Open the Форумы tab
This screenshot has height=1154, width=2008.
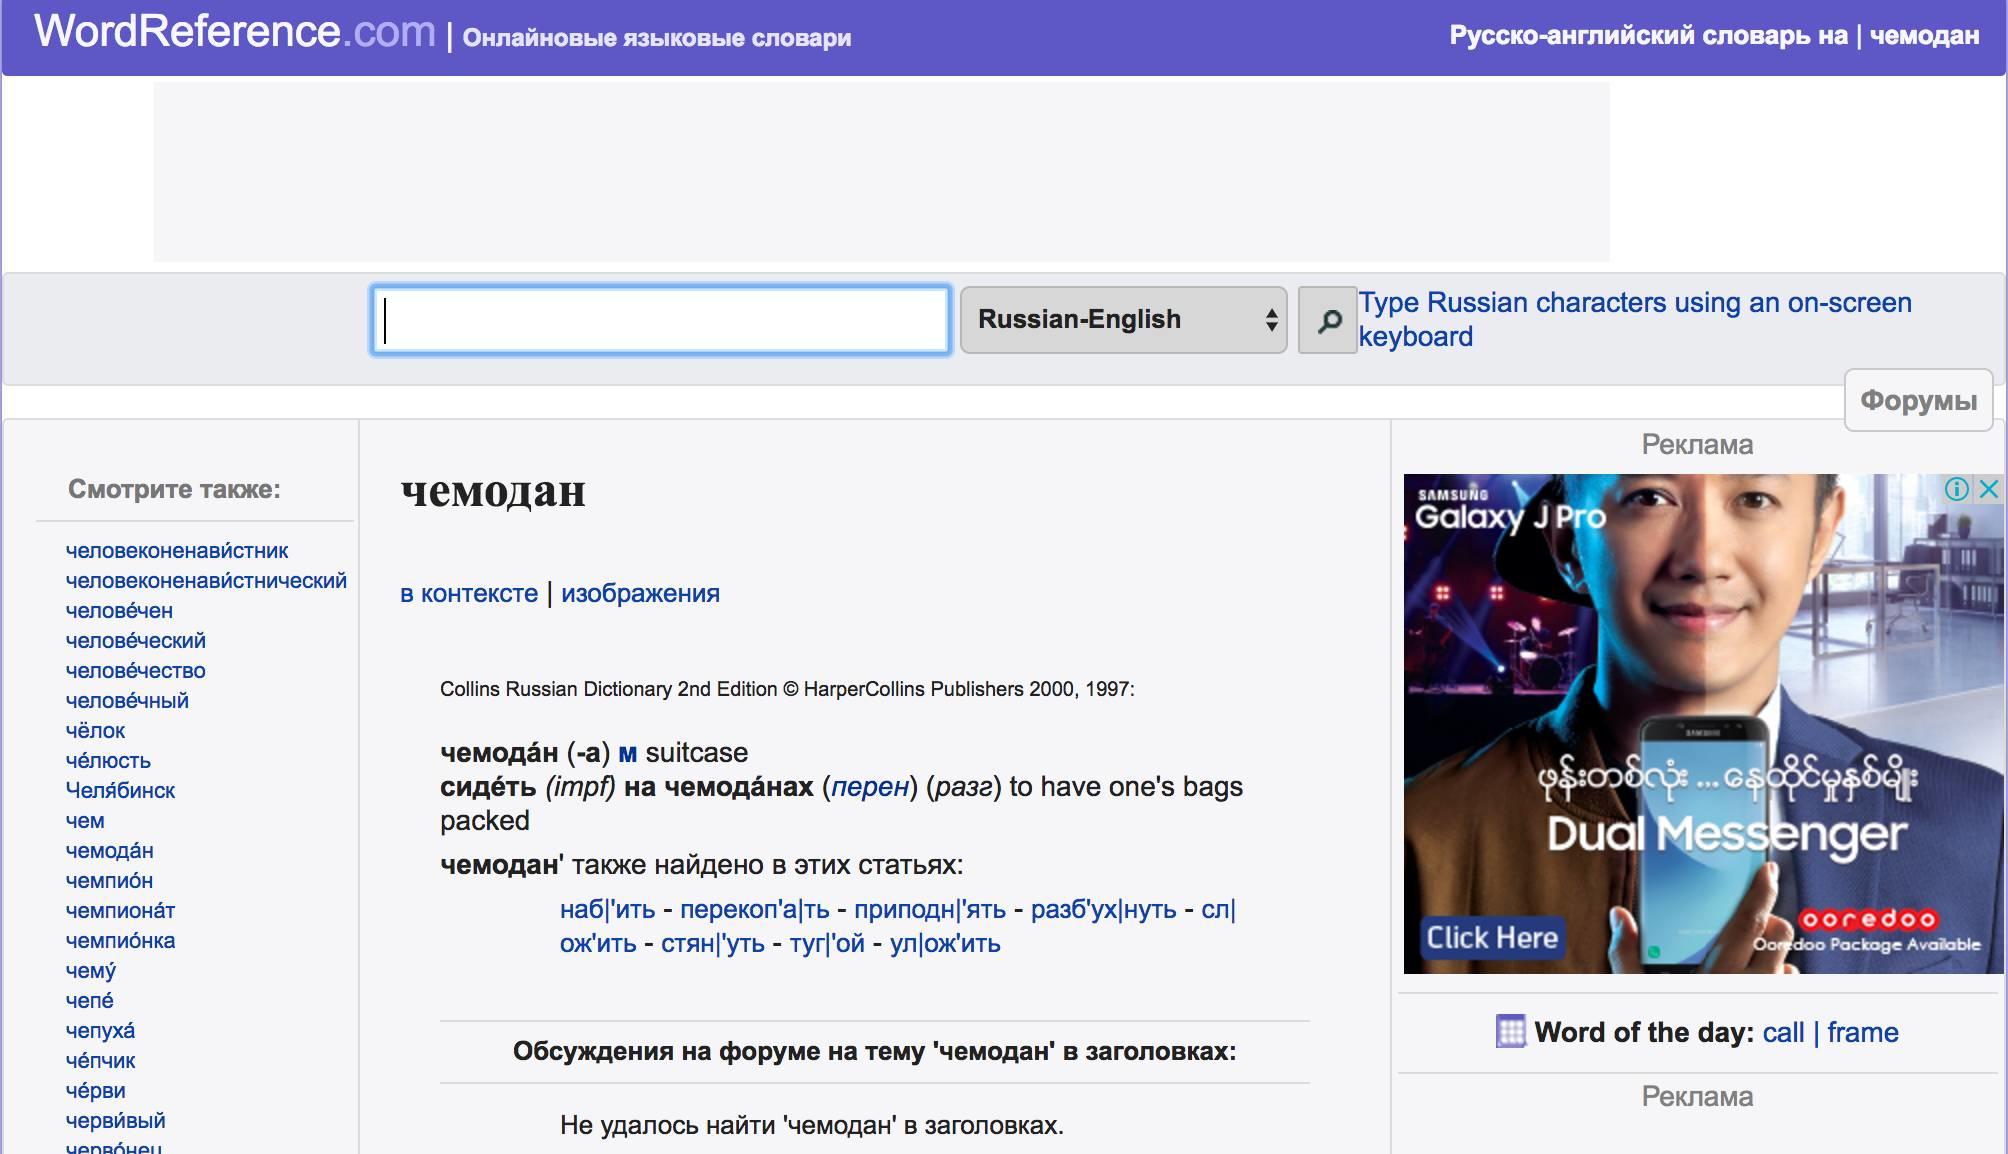tap(1917, 401)
